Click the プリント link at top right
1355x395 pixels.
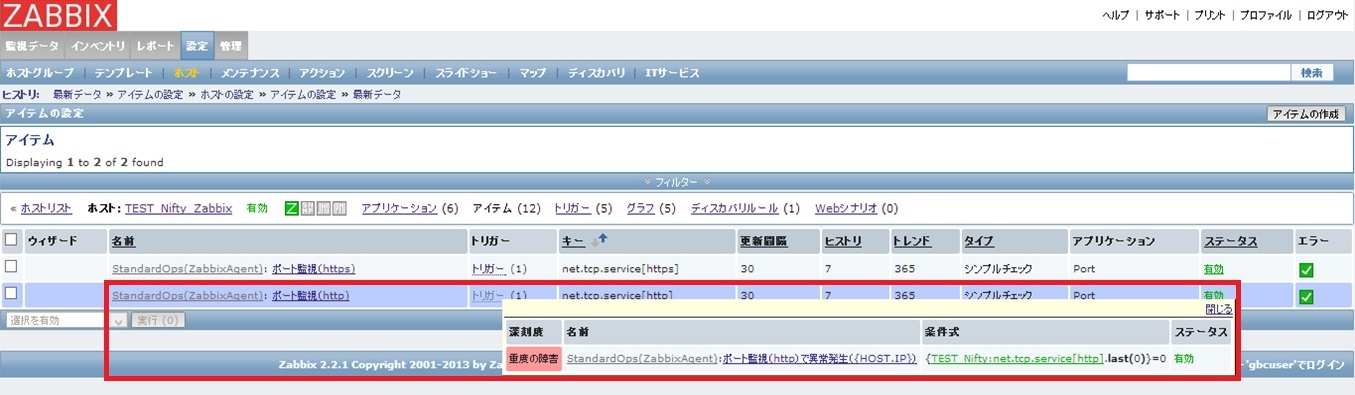1210,16
